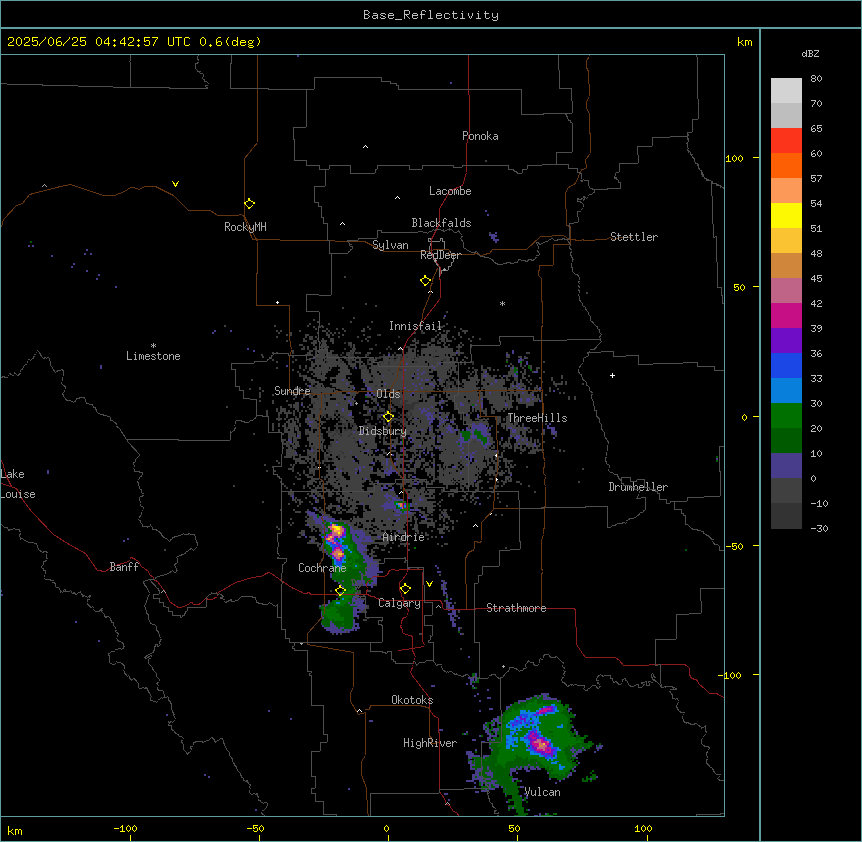The image size is (862, 842).
Task: Click the Calgary city label
Action: point(399,603)
